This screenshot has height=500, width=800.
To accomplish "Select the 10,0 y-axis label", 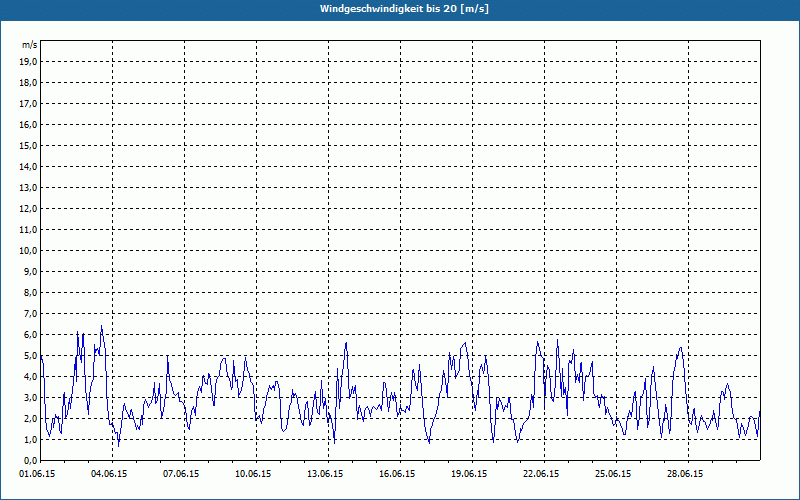I will [28, 251].
